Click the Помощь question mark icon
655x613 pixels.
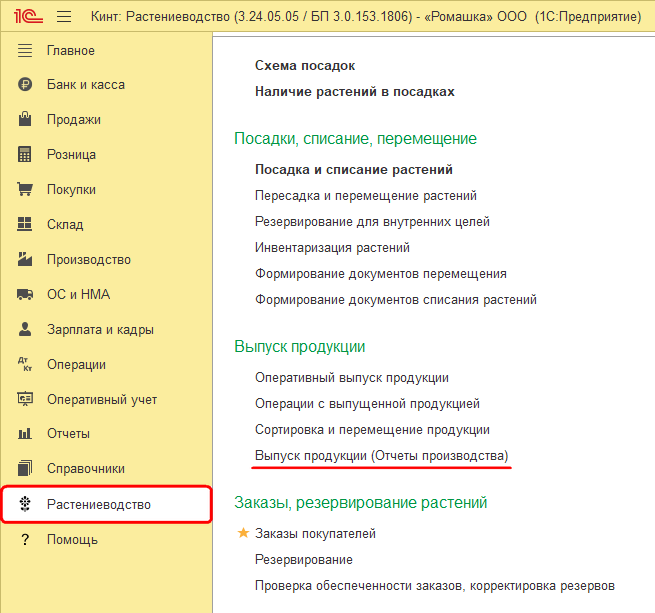(25, 539)
